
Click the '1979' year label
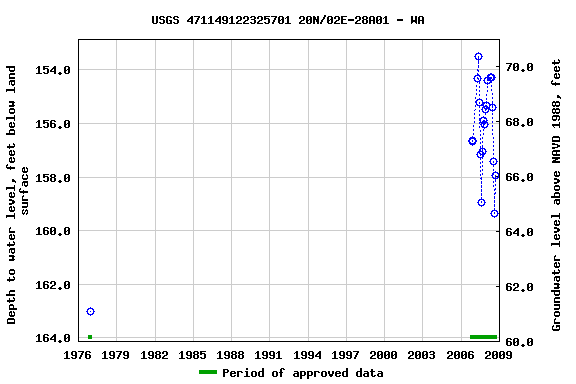point(116,355)
